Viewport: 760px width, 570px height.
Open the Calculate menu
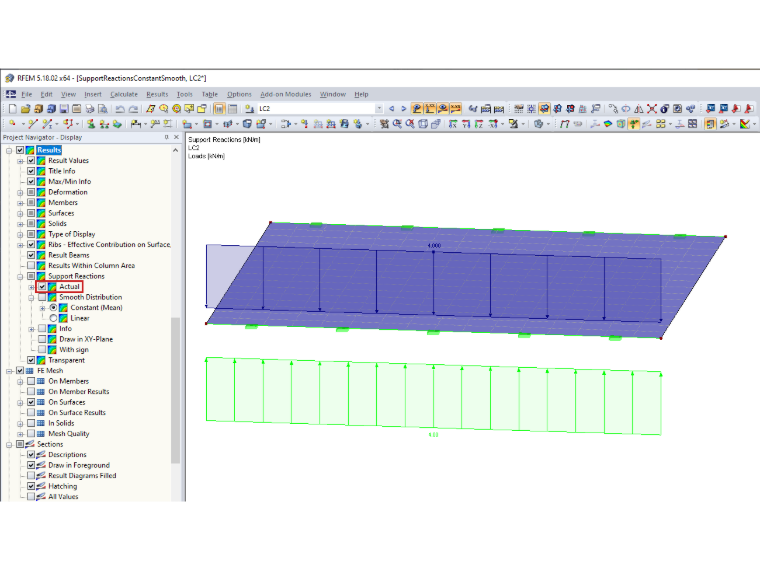[x=124, y=94]
